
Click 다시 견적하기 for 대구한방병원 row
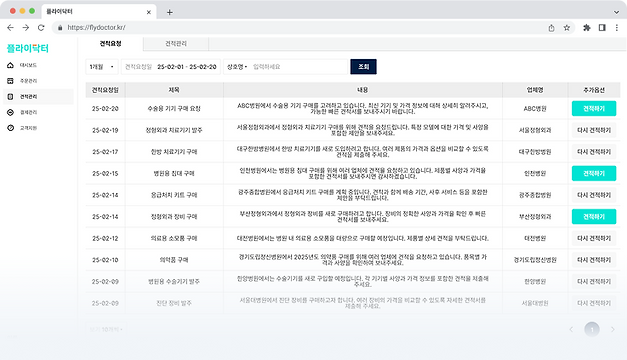click(594, 152)
